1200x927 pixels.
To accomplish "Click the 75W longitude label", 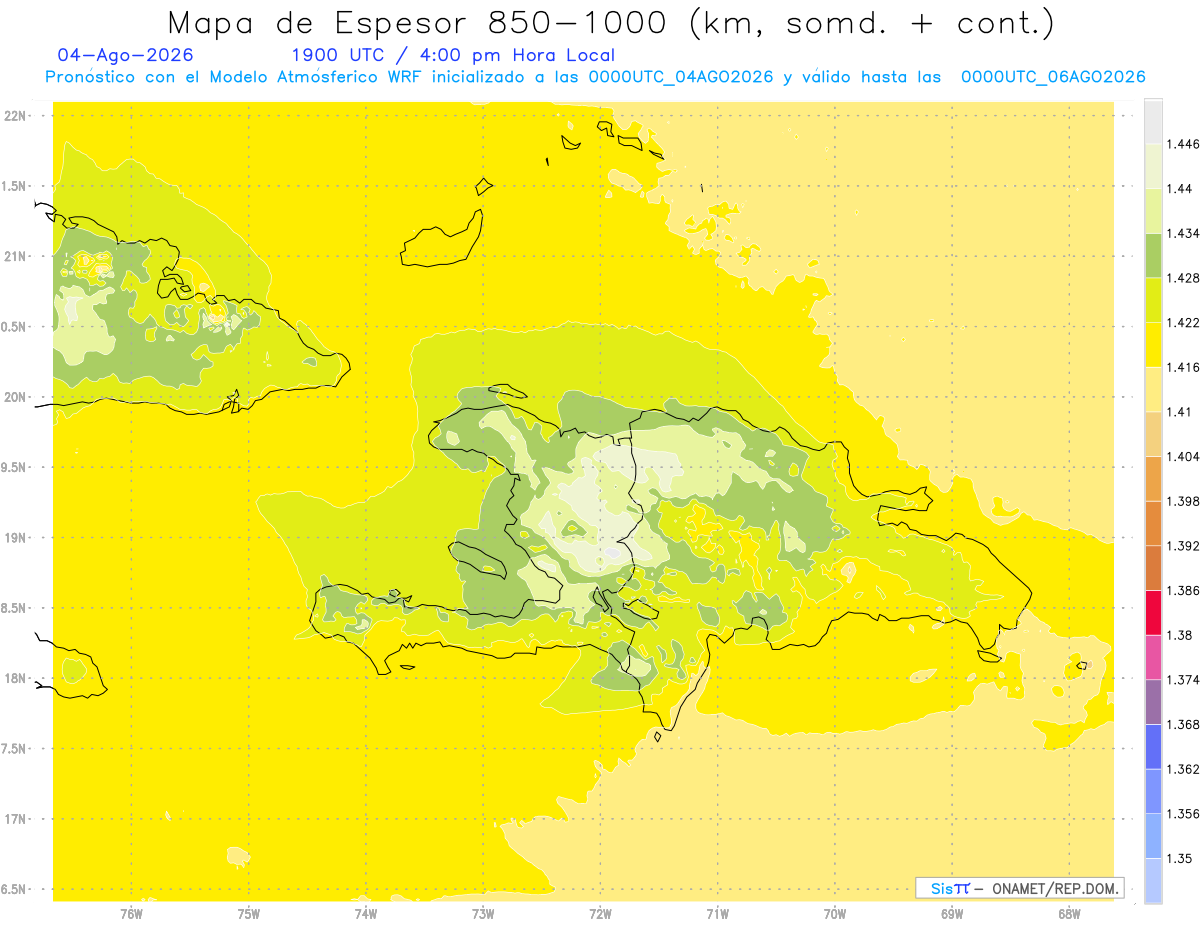I will 248,914.
